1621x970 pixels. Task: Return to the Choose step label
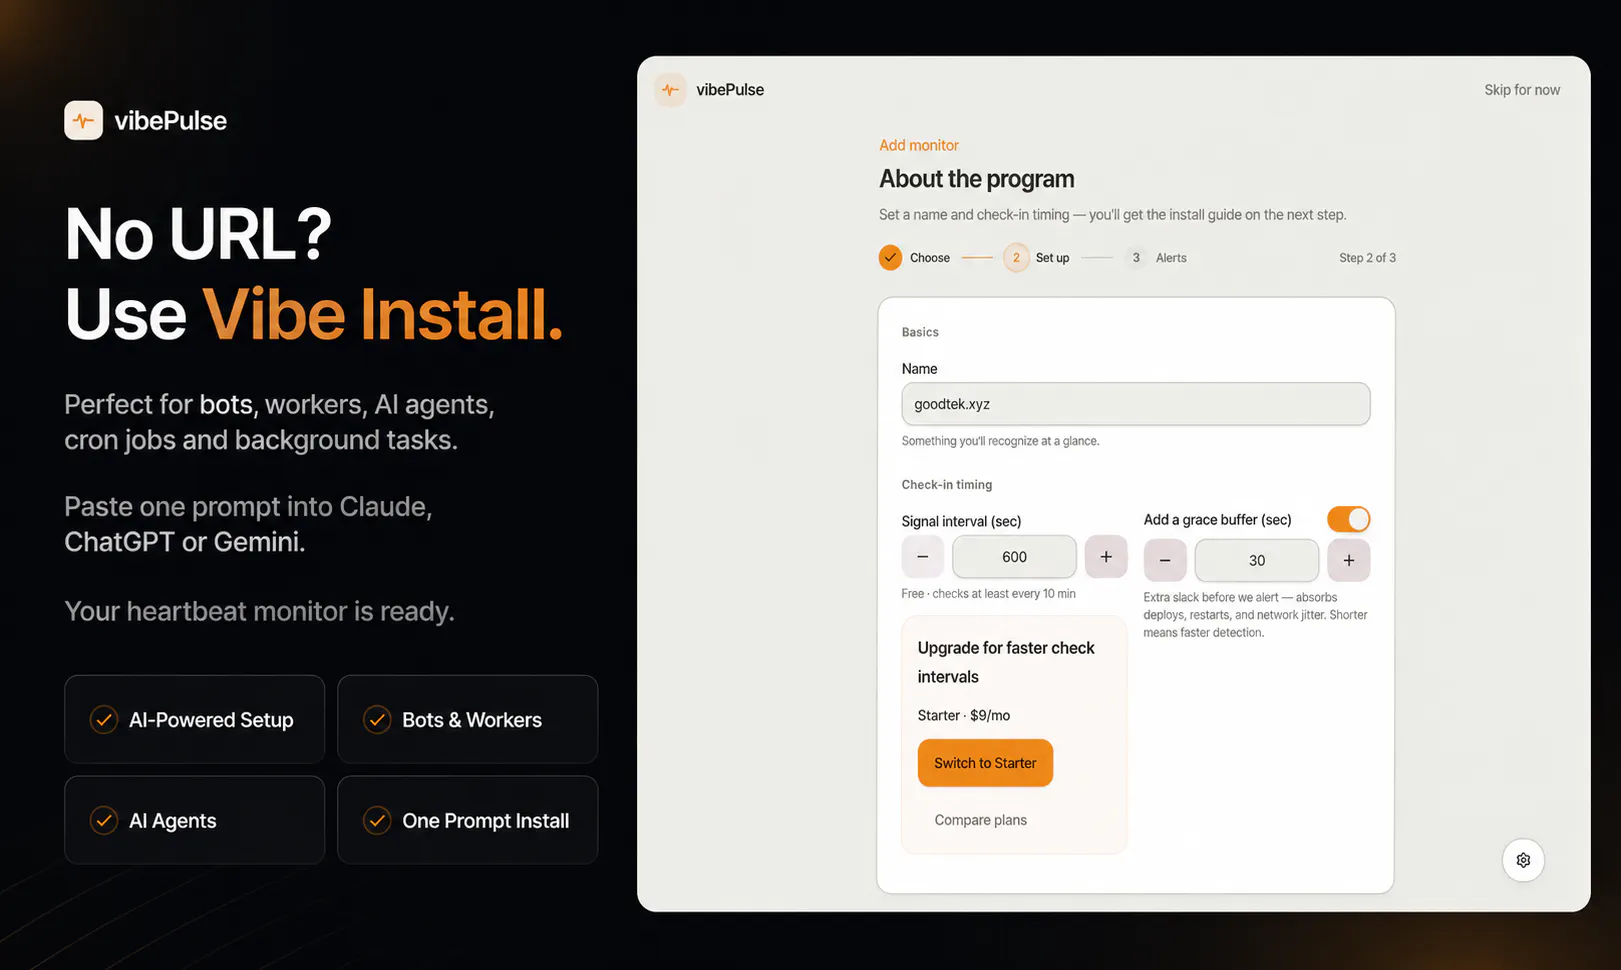pos(930,258)
